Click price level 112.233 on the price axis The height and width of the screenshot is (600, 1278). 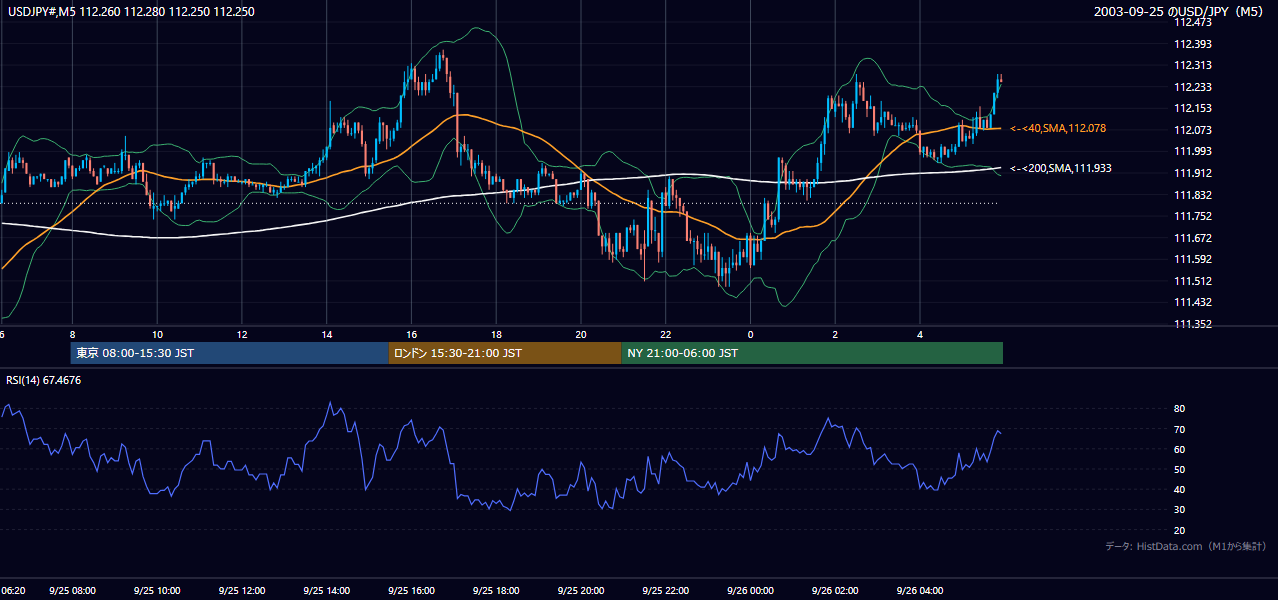click(1193, 87)
